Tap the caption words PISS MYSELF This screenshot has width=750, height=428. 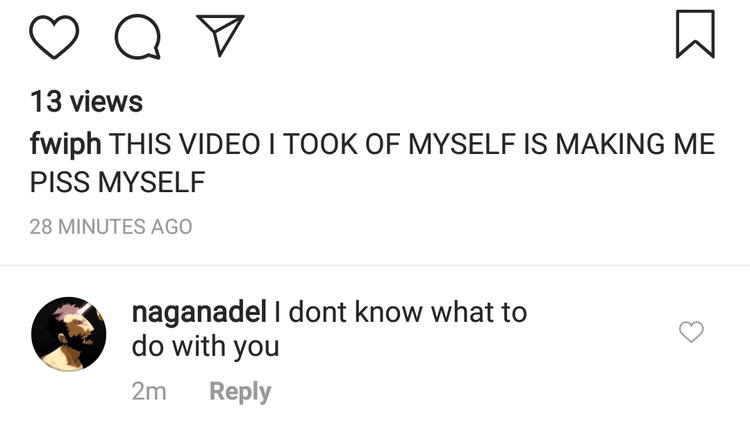tap(117, 184)
